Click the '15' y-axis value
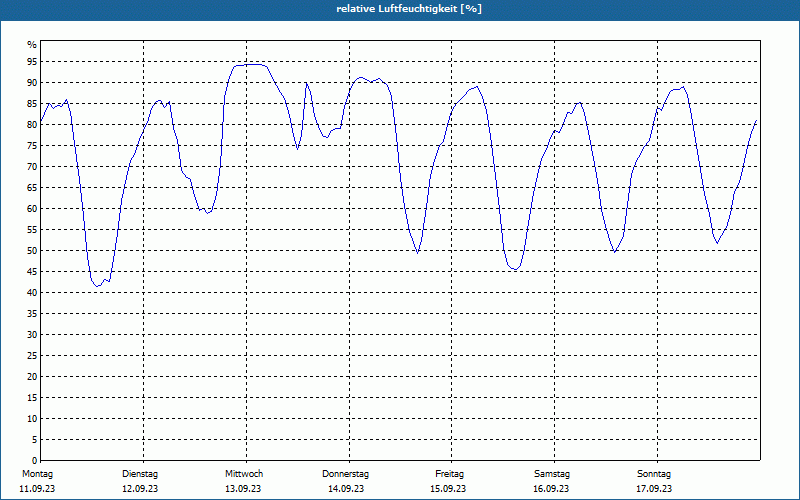Image resolution: width=800 pixels, height=500 pixels. 32,397
